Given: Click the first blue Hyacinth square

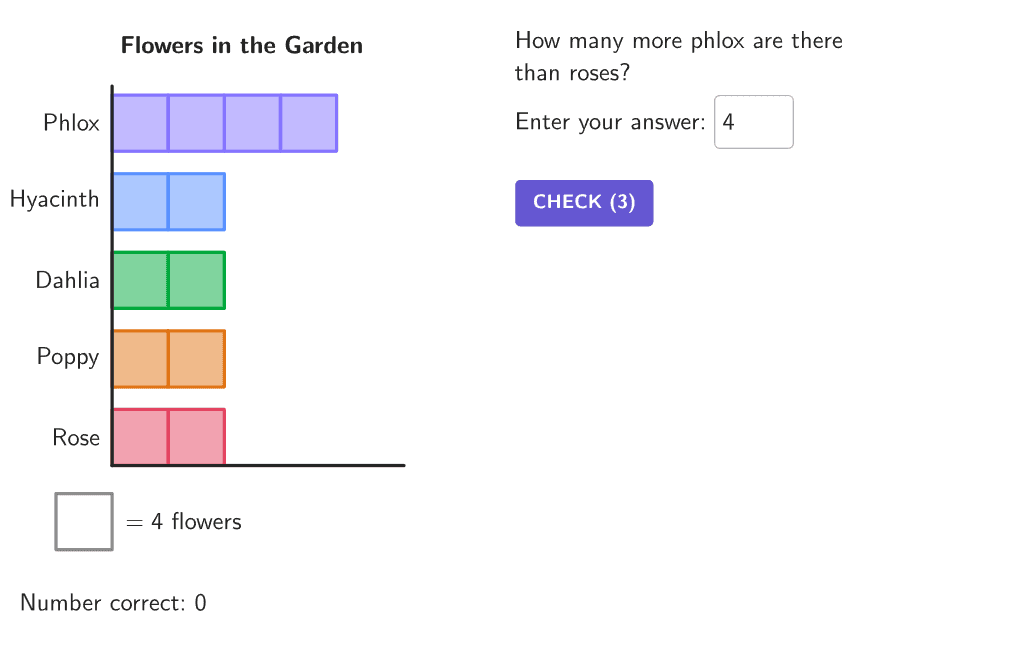Looking at the screenshot, I should tap(140, 201).
